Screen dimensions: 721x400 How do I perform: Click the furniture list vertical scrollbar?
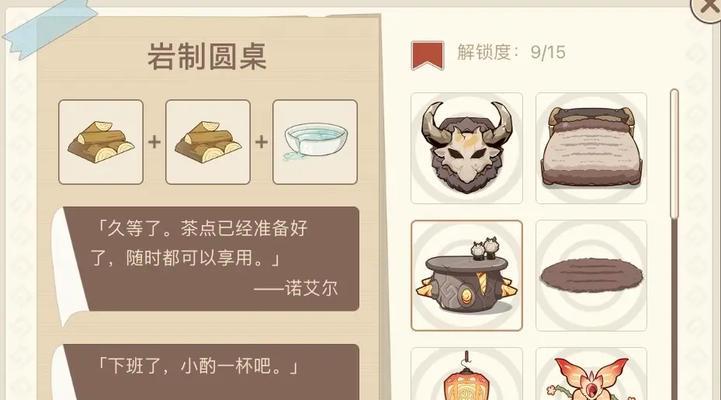click(674, 244)
